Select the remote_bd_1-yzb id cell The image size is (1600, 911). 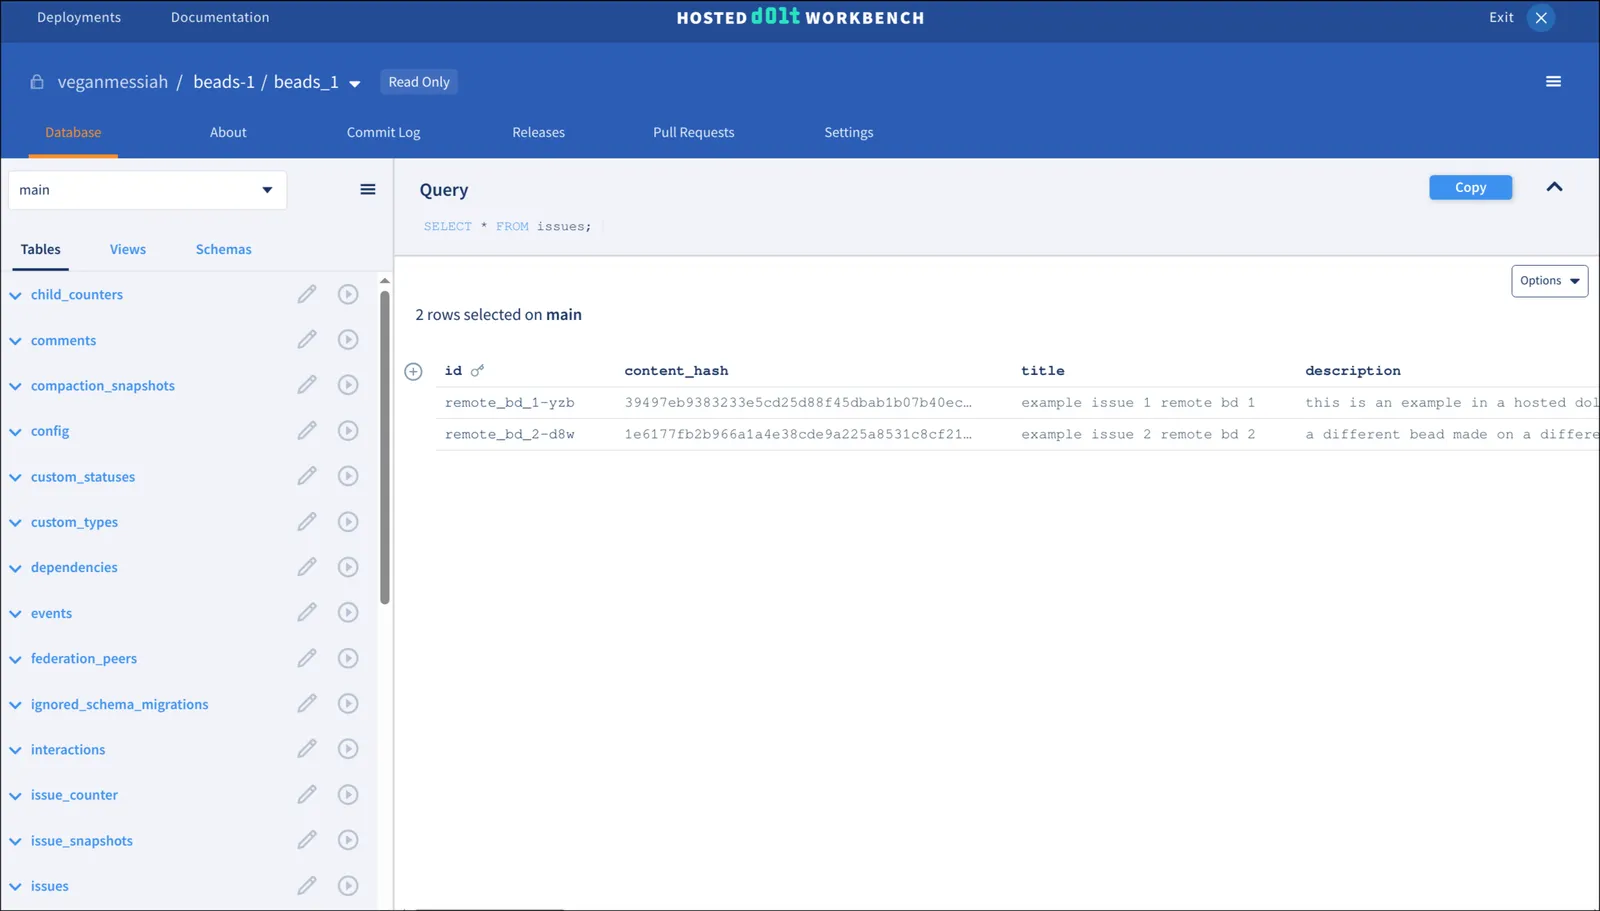pos(510,403)
